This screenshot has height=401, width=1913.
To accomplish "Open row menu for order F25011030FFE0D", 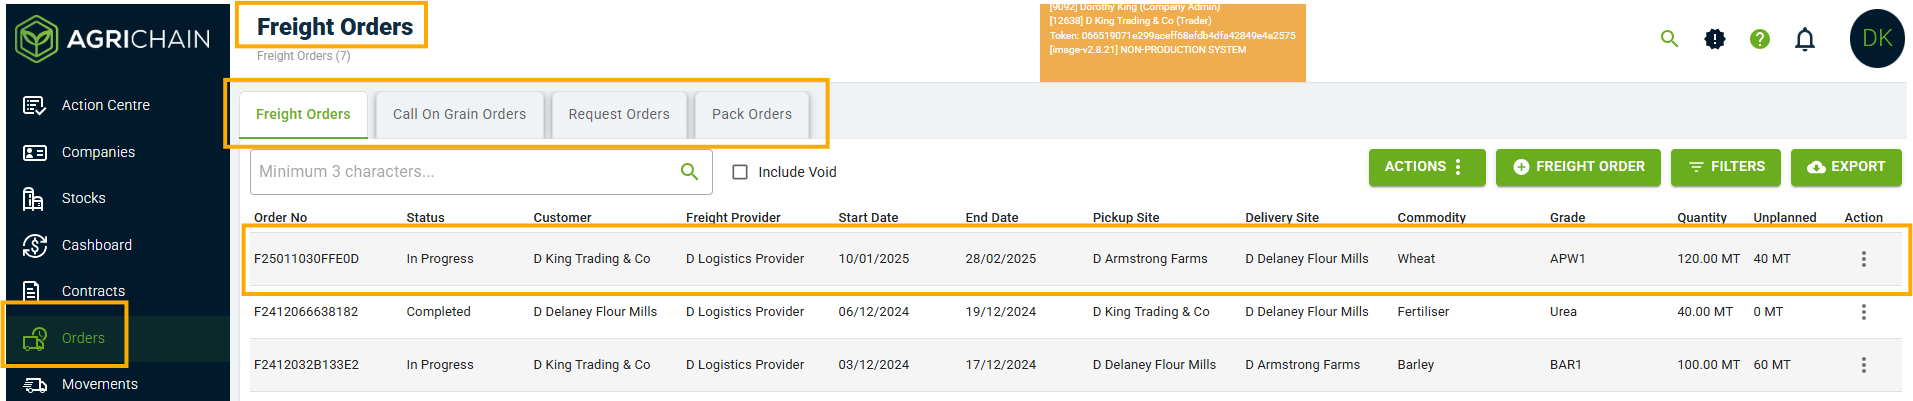I will [1863, 259].
